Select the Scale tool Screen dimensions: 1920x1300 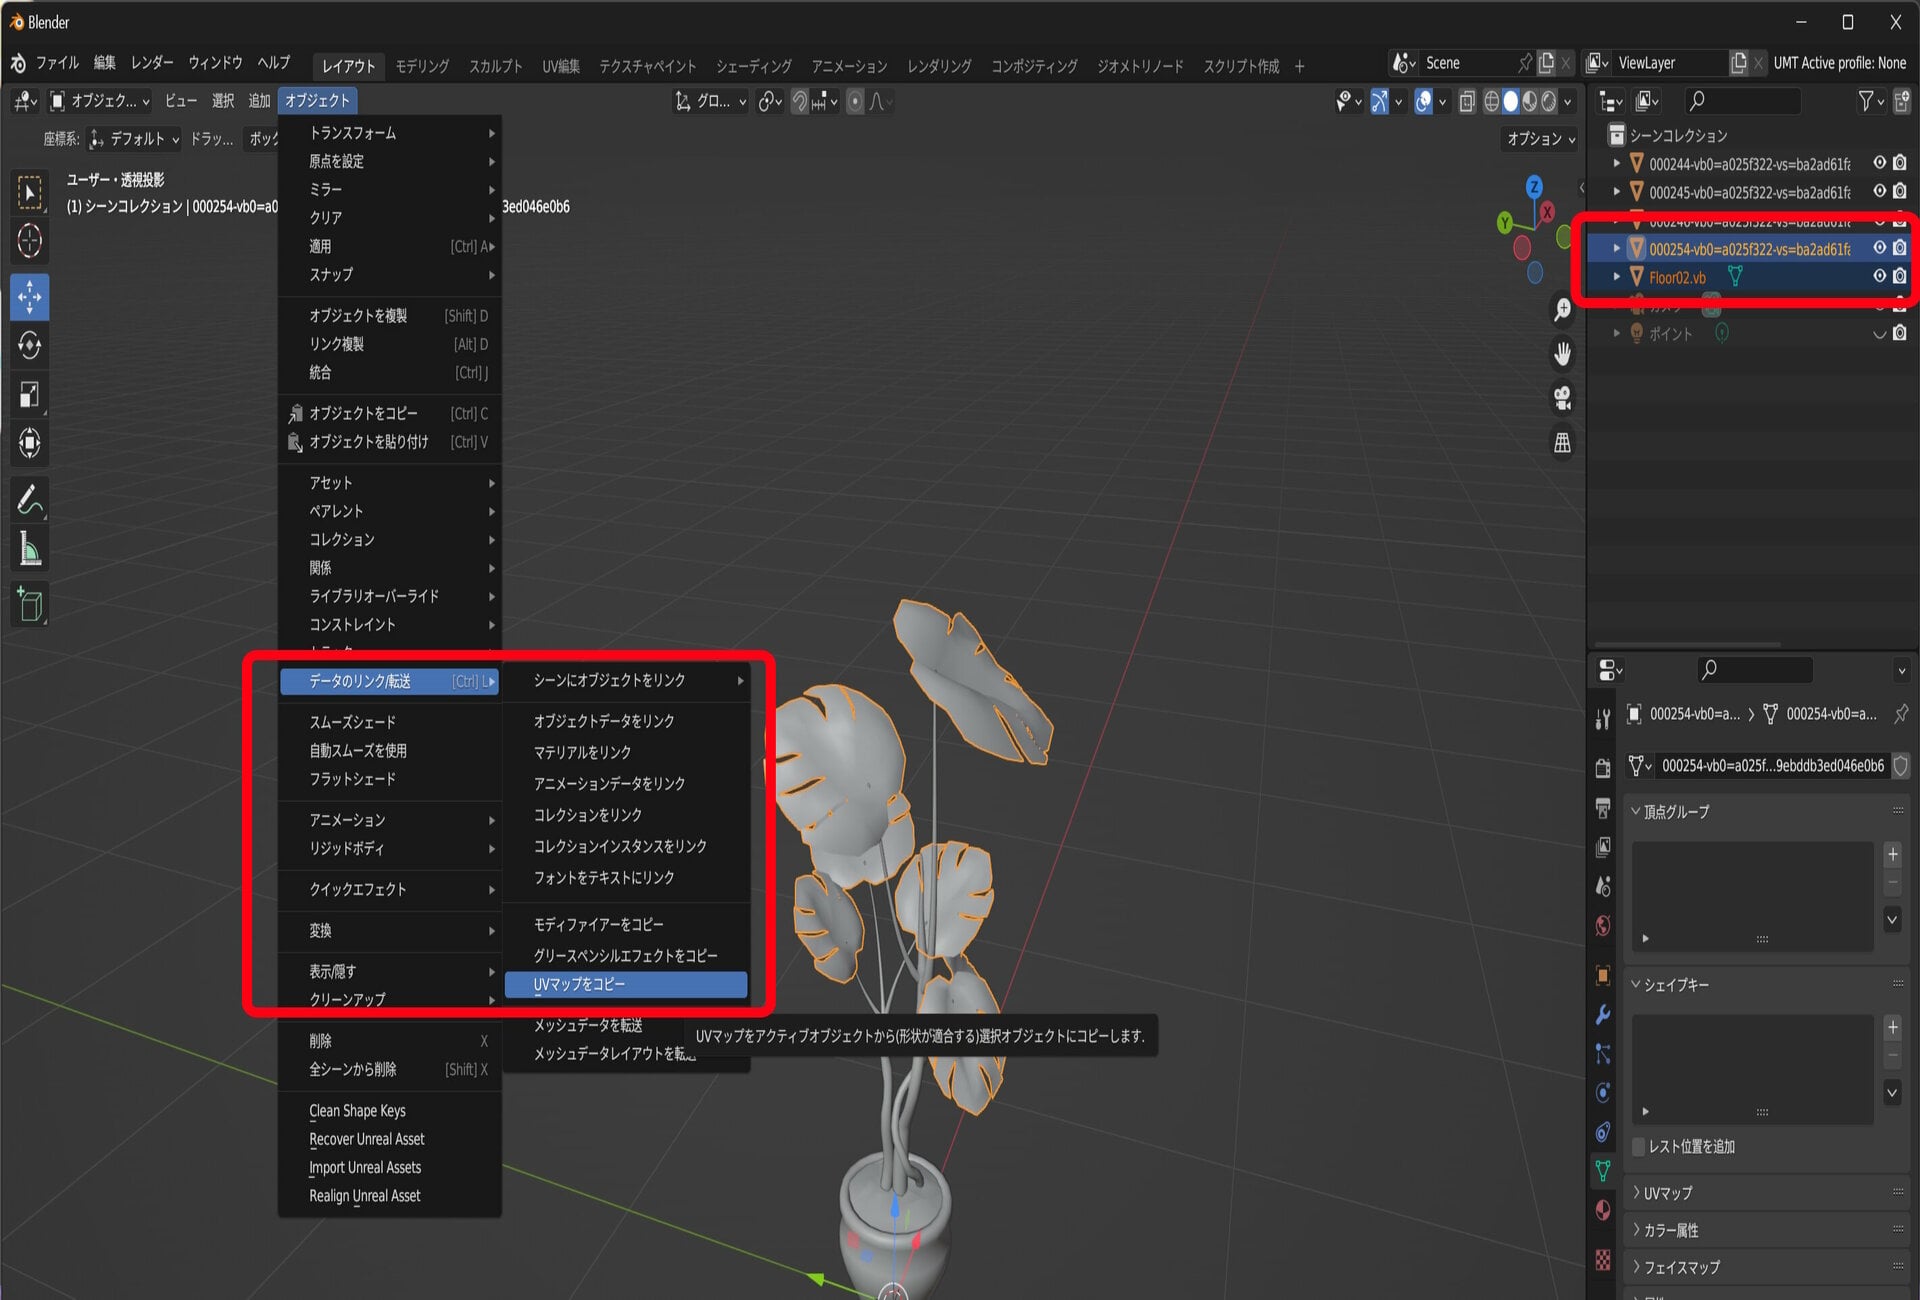tap(30, 395)
